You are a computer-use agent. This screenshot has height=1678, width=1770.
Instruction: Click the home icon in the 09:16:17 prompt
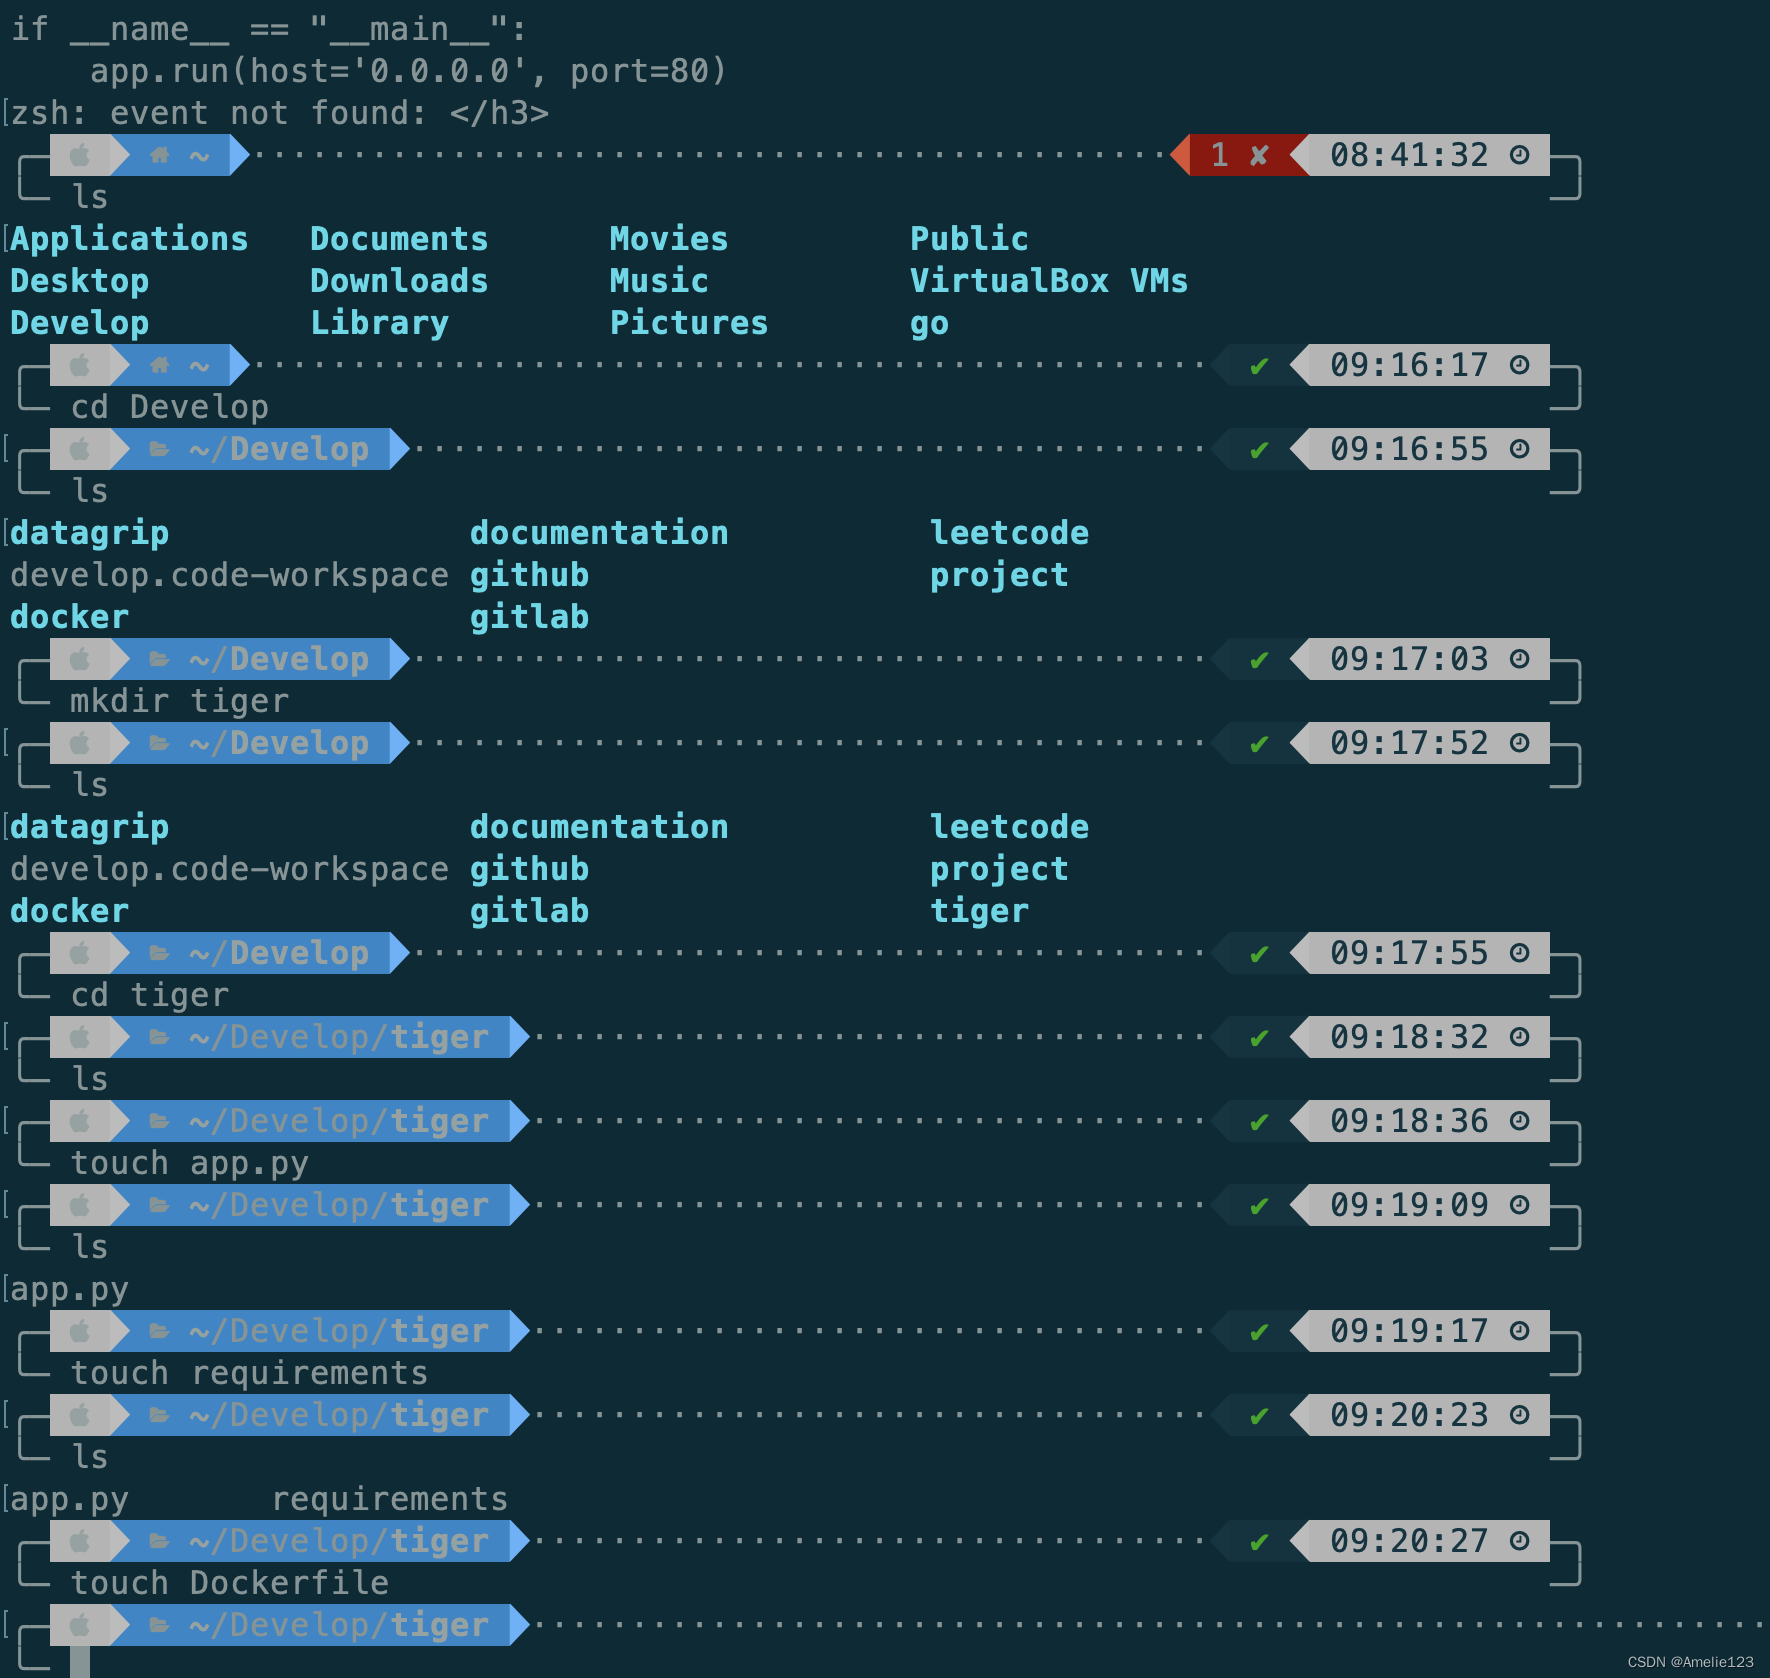[160, 365]
